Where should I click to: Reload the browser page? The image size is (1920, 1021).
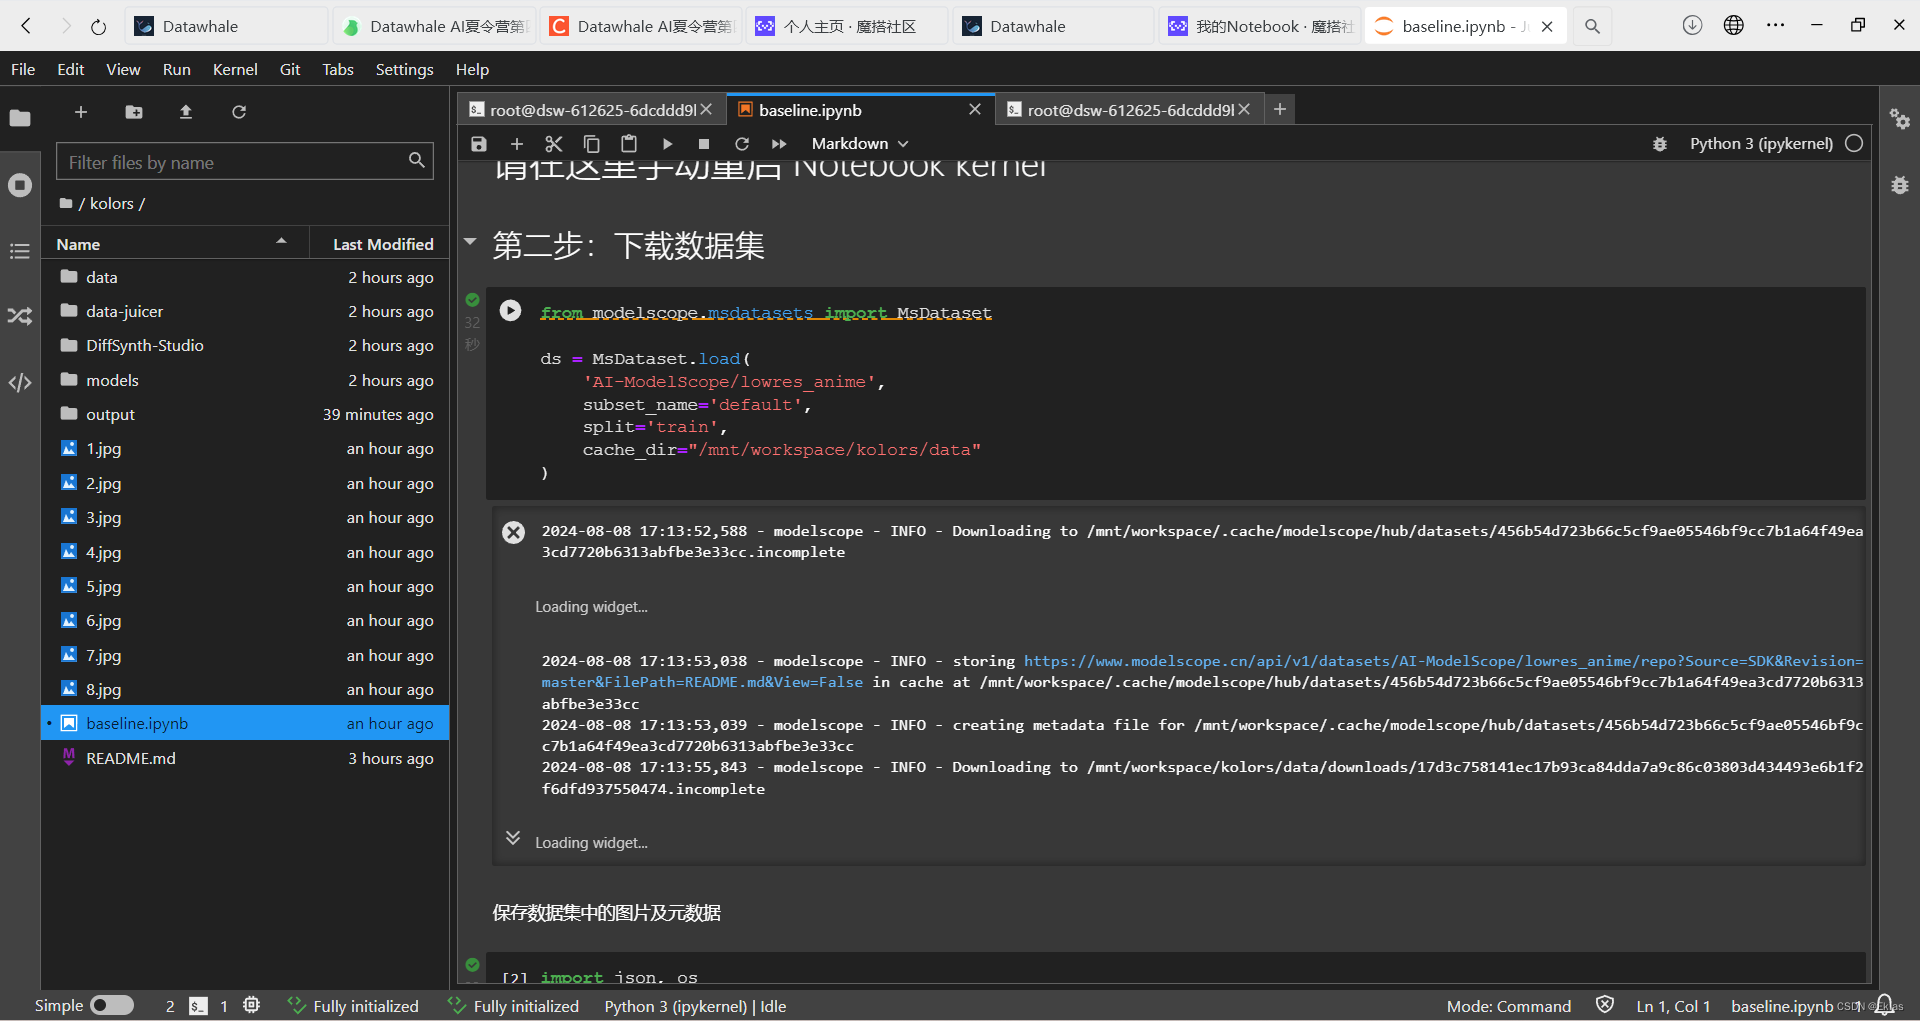(98, 26)
